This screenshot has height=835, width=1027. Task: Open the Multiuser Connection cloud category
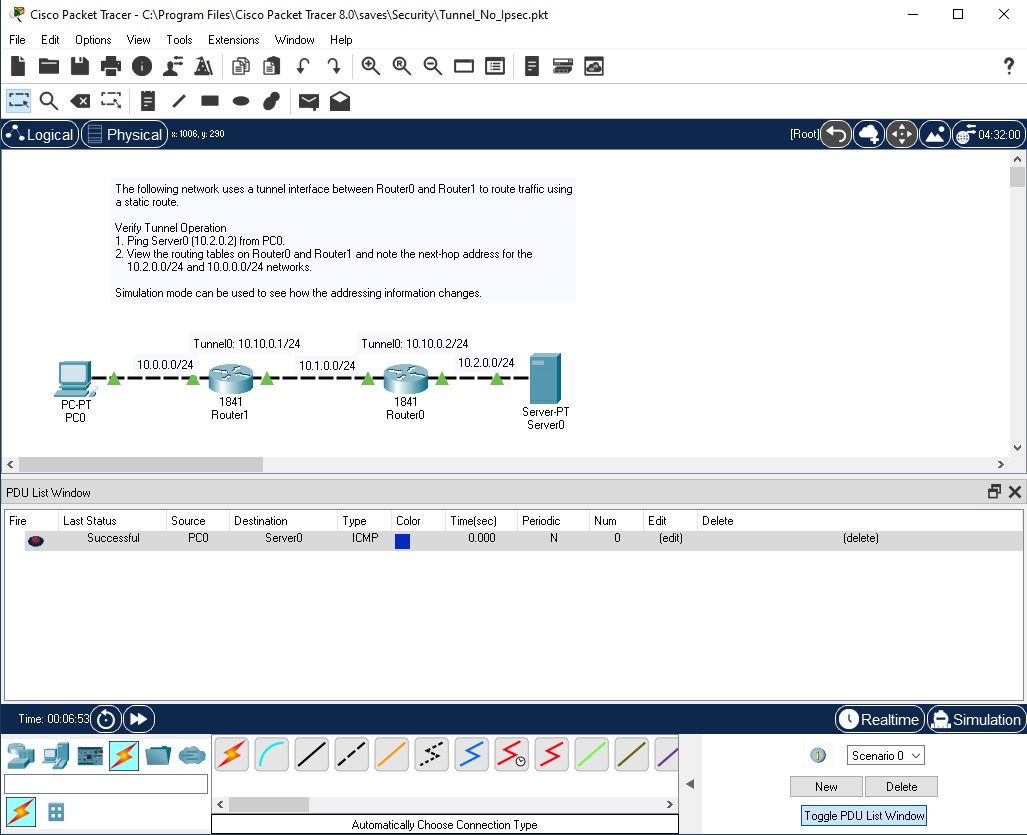point(192,755)
